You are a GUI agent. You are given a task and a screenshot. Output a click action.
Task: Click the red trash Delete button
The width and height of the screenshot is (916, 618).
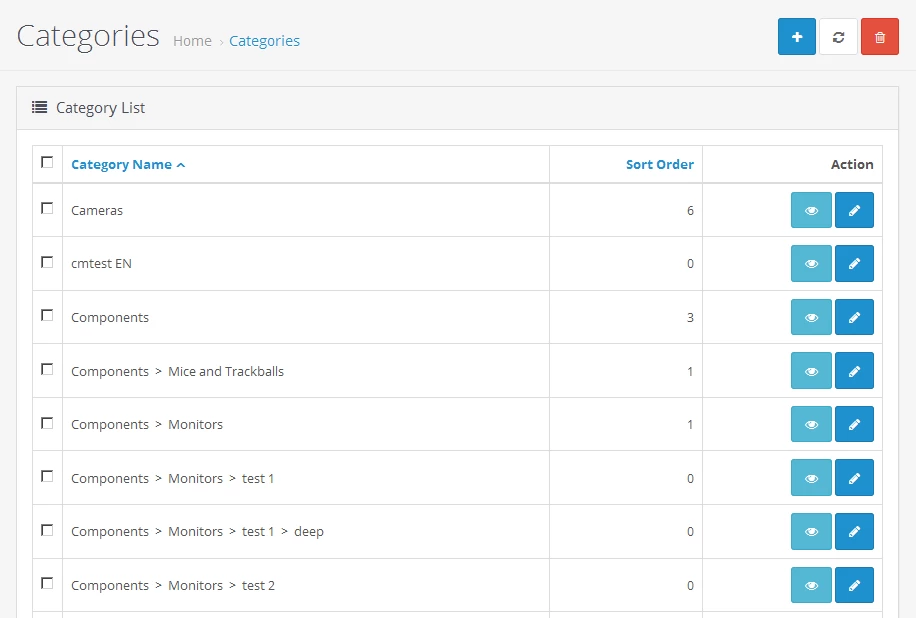879,37
